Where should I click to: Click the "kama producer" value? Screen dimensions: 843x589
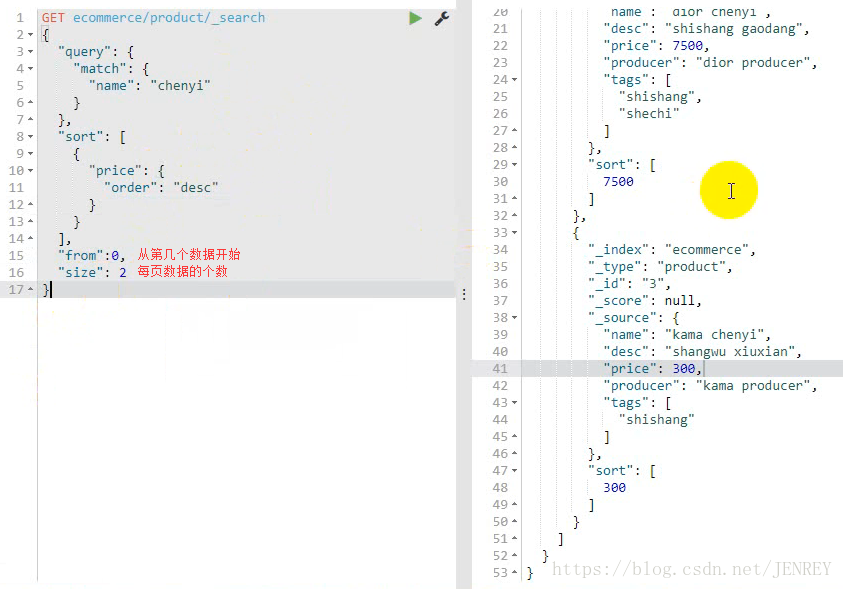[753, 386]
